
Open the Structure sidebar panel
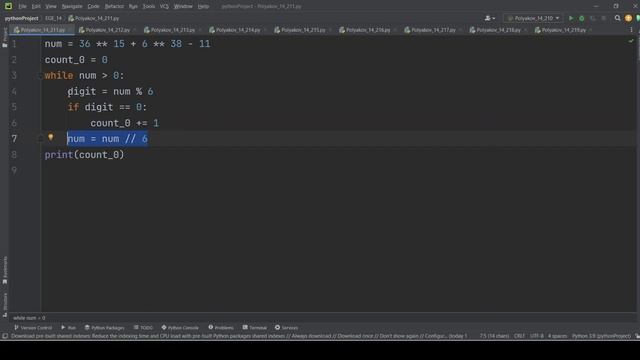(x=4, y=304)
